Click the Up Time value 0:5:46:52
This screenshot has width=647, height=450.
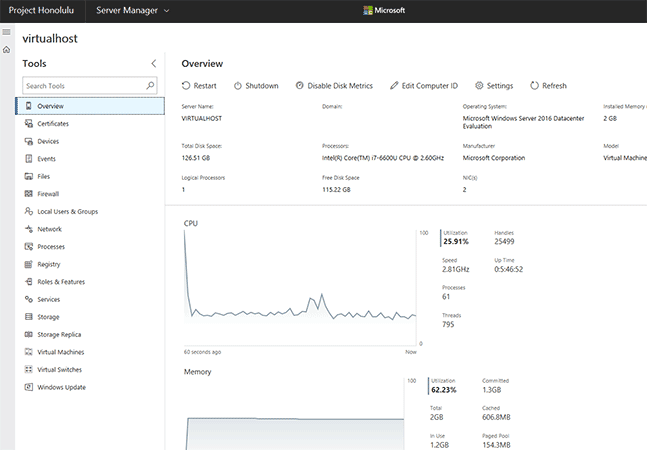tap(508, 269)
